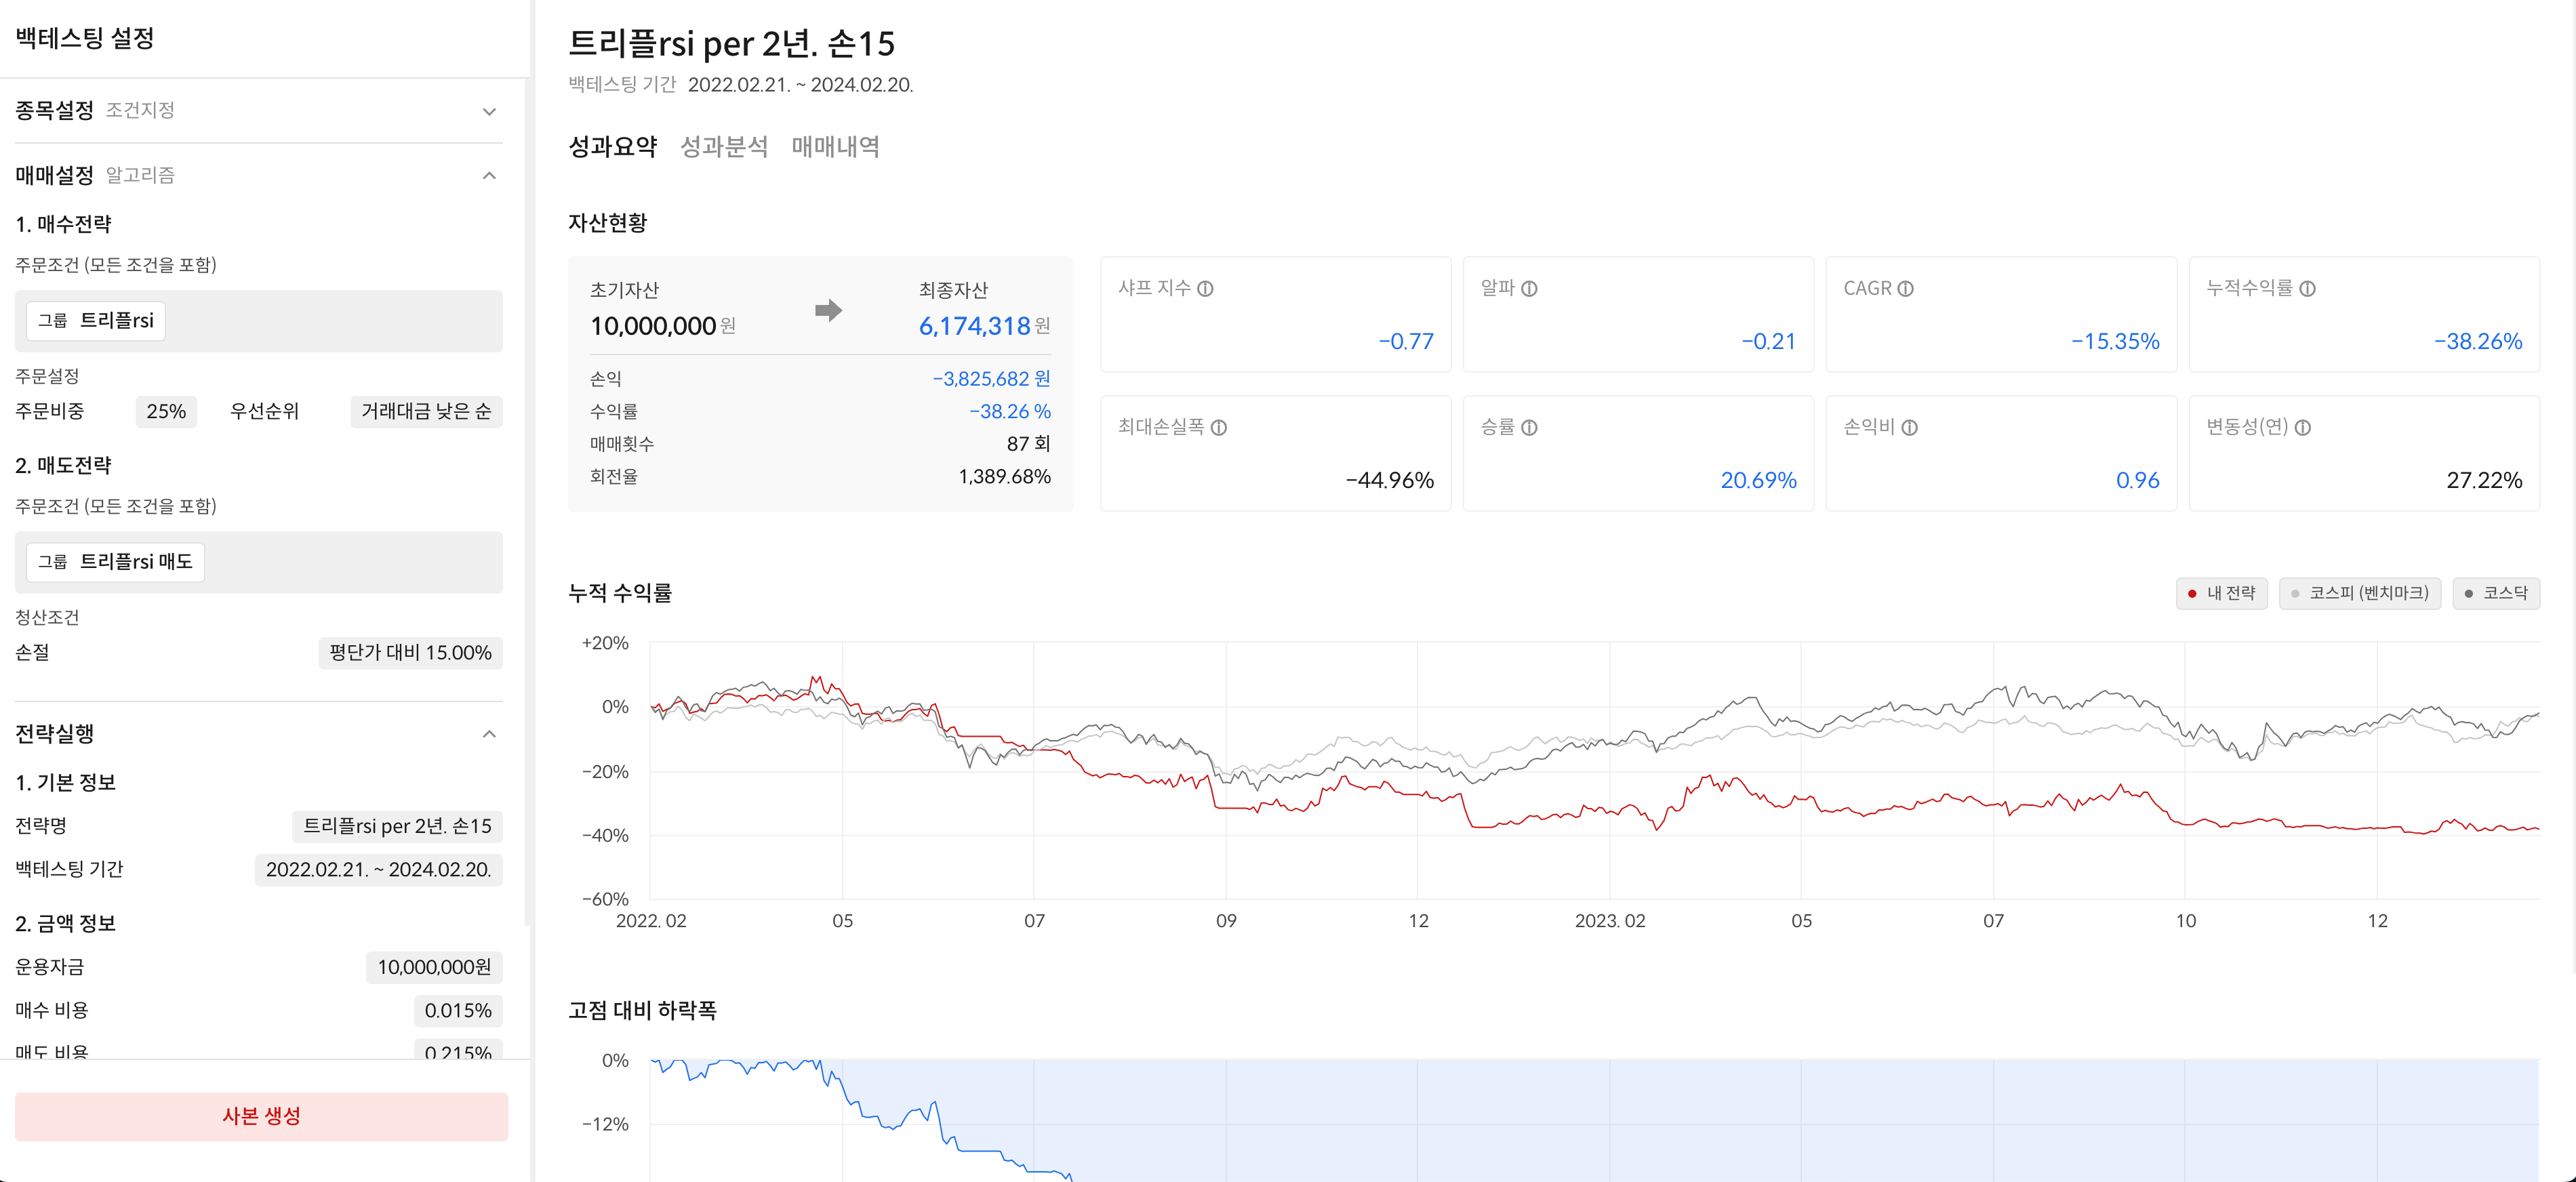Switch to the 매매내역 tab

click(835, 147)
